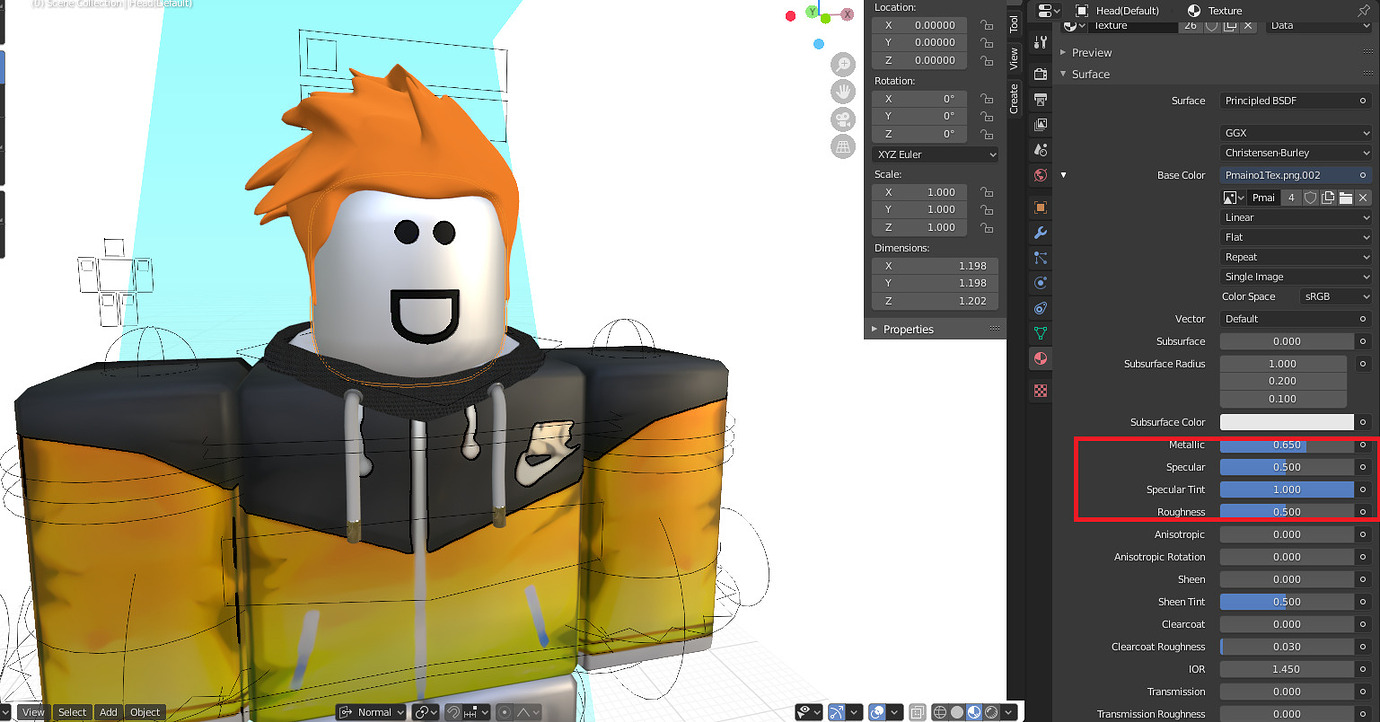Open the Physics properties tab
Image resolution: width=1380 pixels, height=722 pixels.
[1040, 281]
